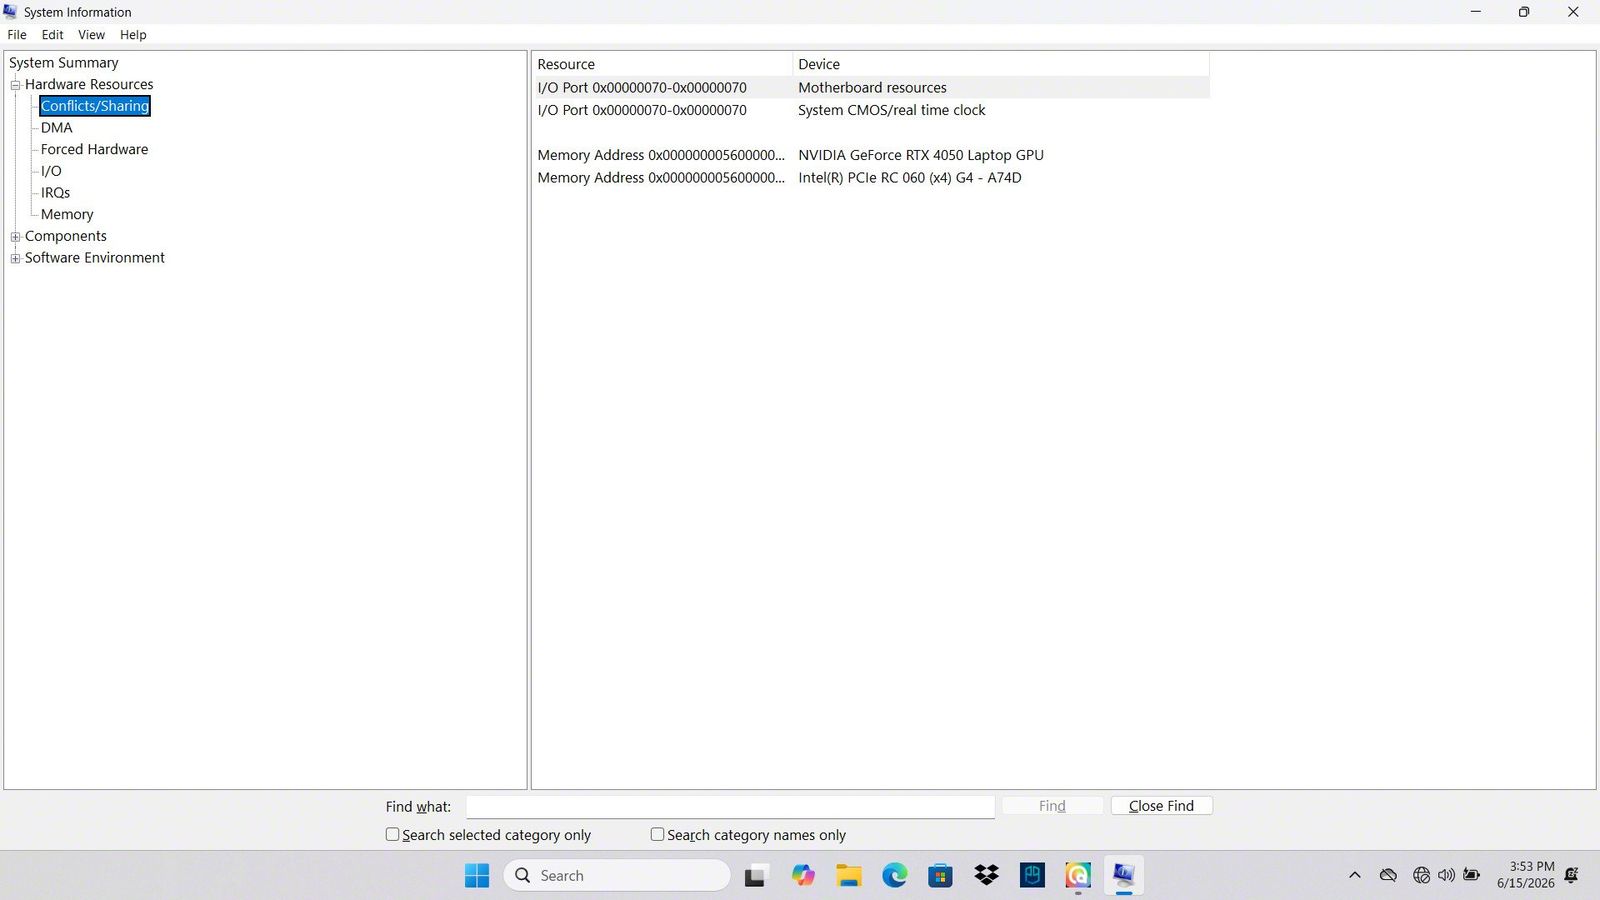Image resolution: width=1600 pixels, height=900 pixels.
Task: Open File Explorer from the taskbar
Action: tap(849, 876)
